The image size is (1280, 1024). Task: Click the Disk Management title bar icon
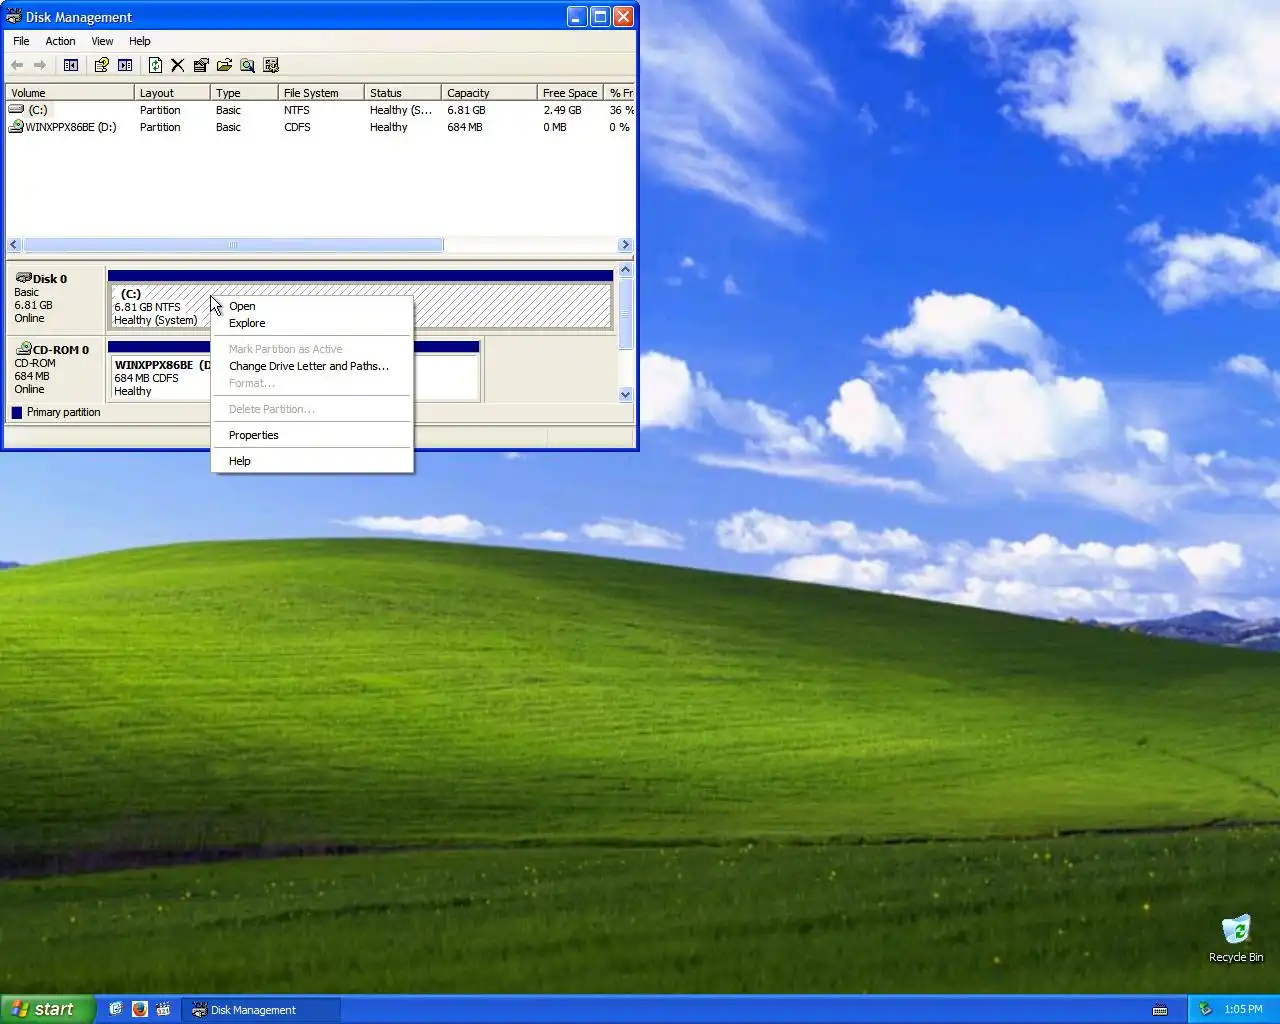point(14,16)
